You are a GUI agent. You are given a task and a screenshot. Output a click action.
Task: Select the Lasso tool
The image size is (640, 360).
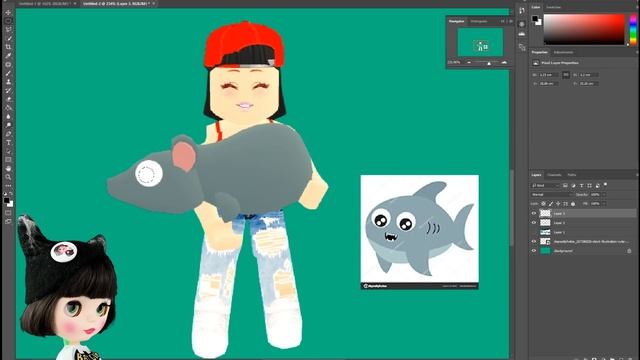click(x=8, y=29)
